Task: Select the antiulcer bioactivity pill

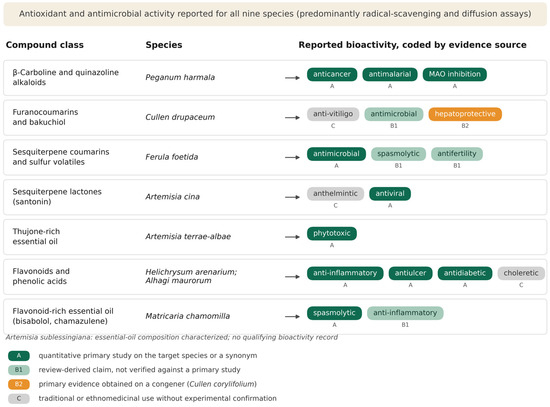Action: tap(410, 273)
